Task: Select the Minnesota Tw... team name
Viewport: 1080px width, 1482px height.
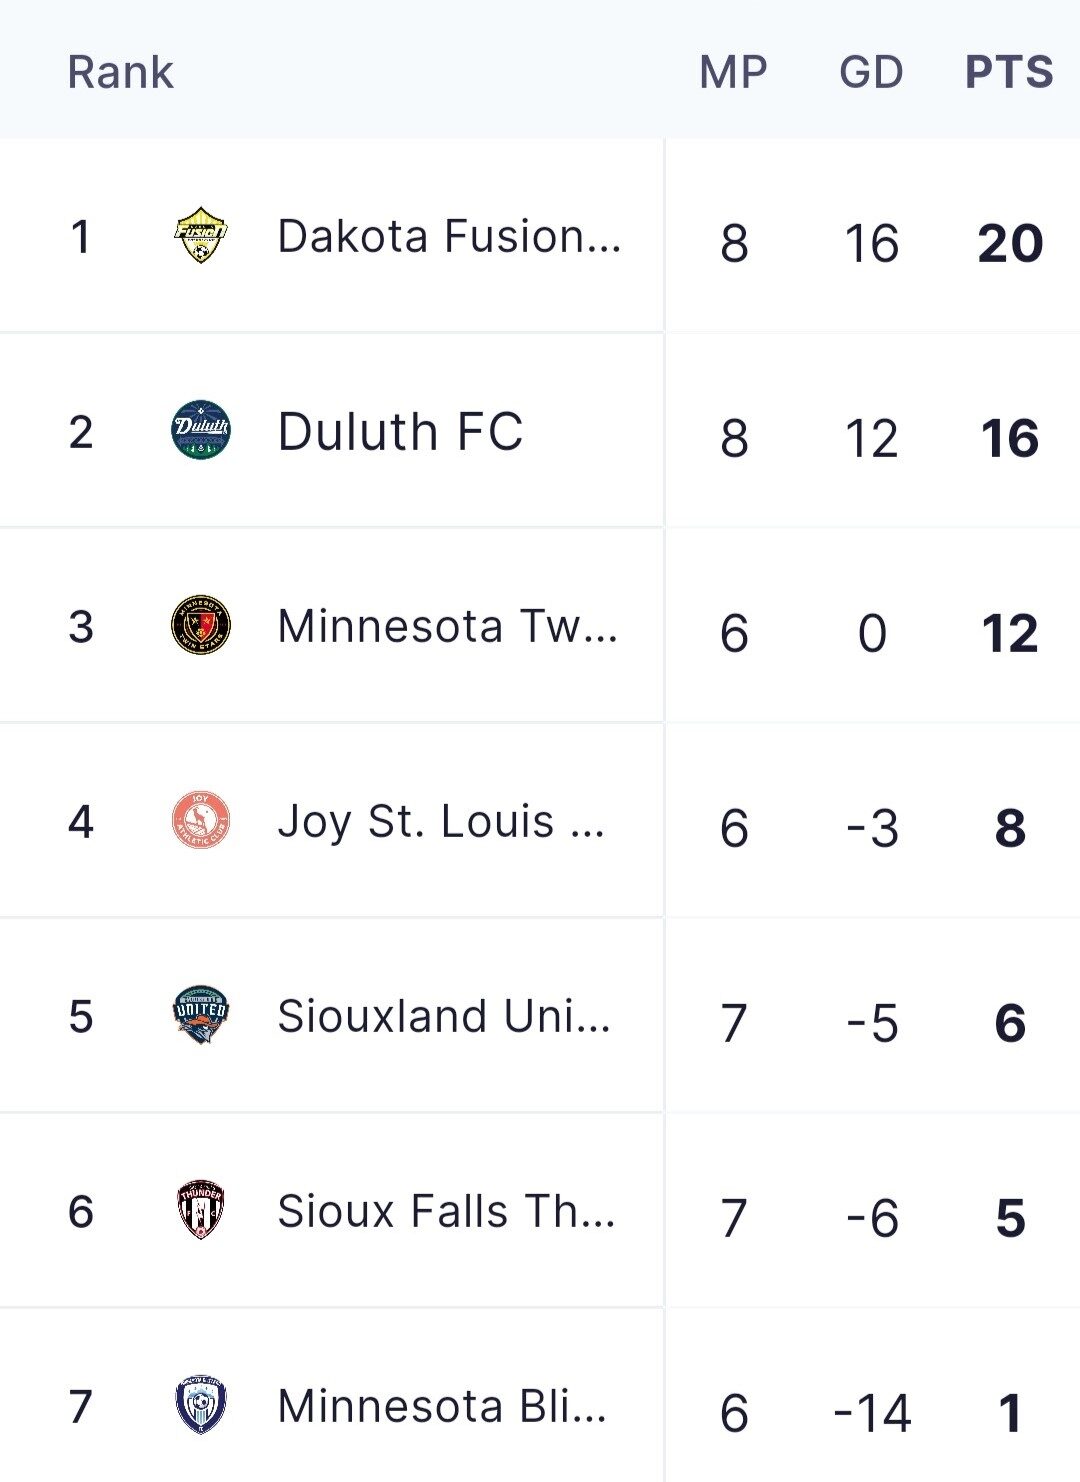Action: tap(447, 627)
